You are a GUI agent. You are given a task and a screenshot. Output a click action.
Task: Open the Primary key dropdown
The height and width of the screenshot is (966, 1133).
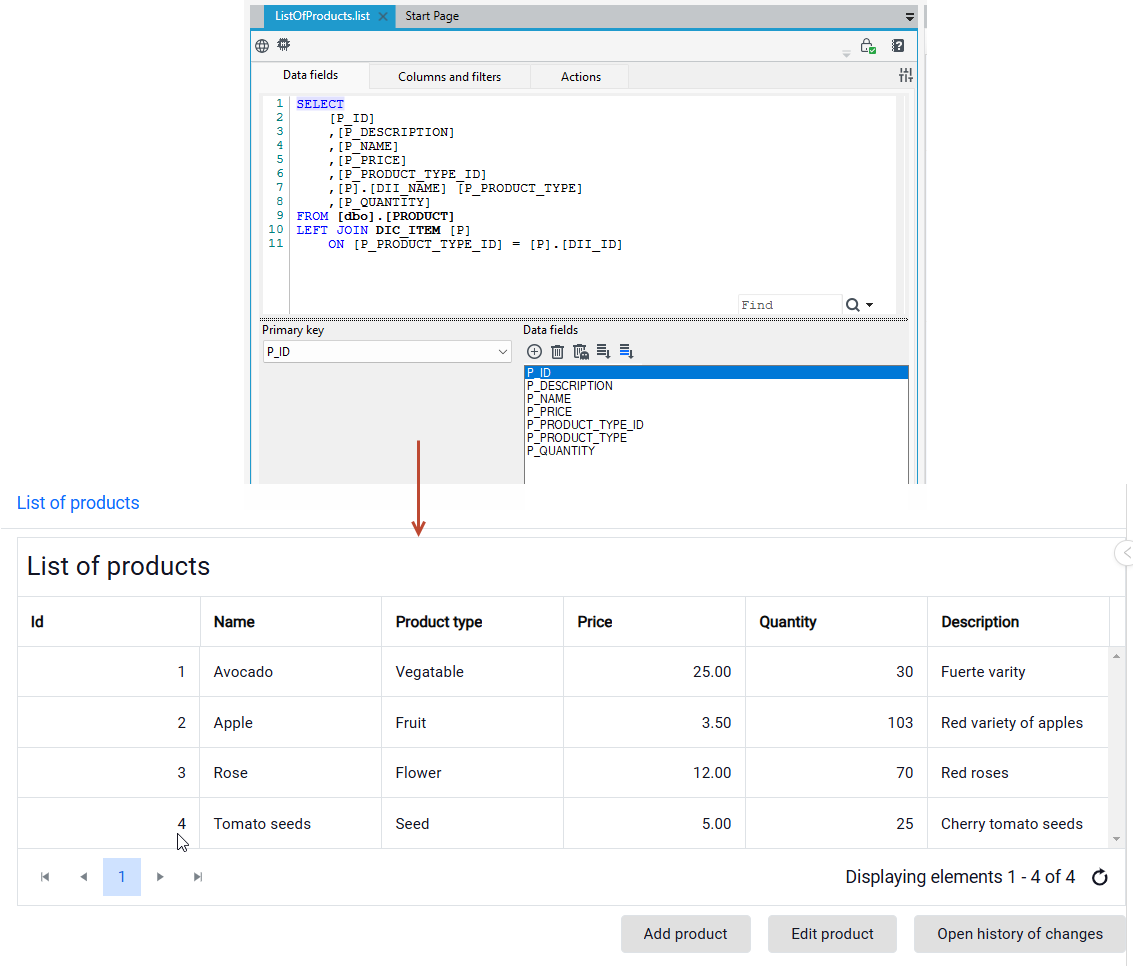[x=387, y=352]
